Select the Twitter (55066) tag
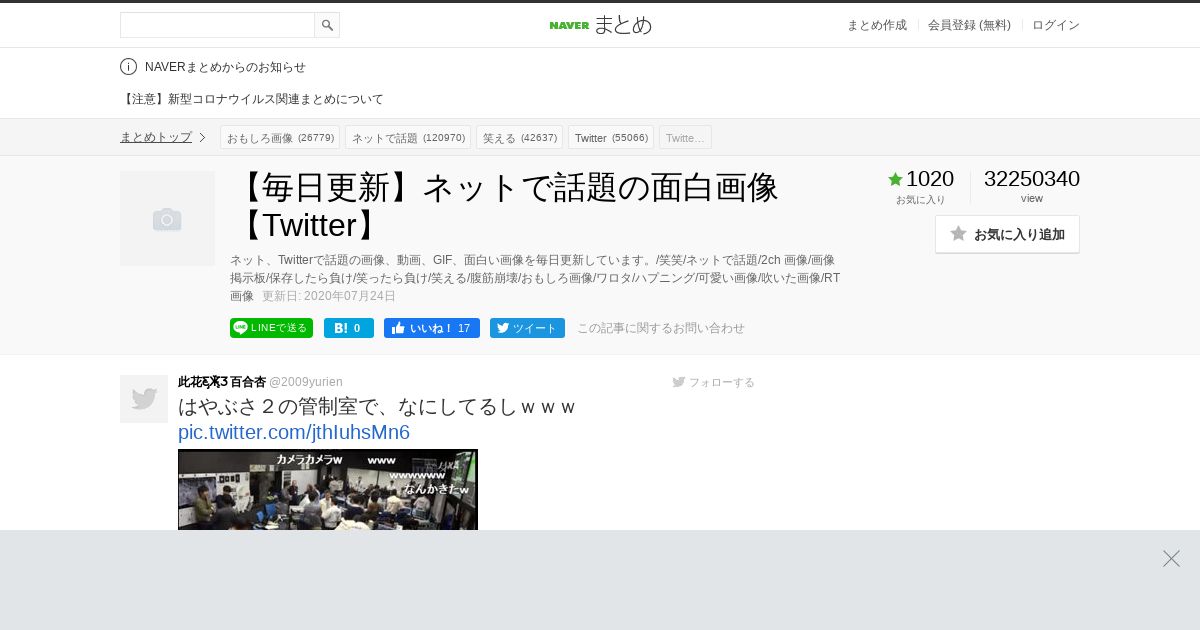The height and width of the screenshot is (630, 1200). point(611,137)
